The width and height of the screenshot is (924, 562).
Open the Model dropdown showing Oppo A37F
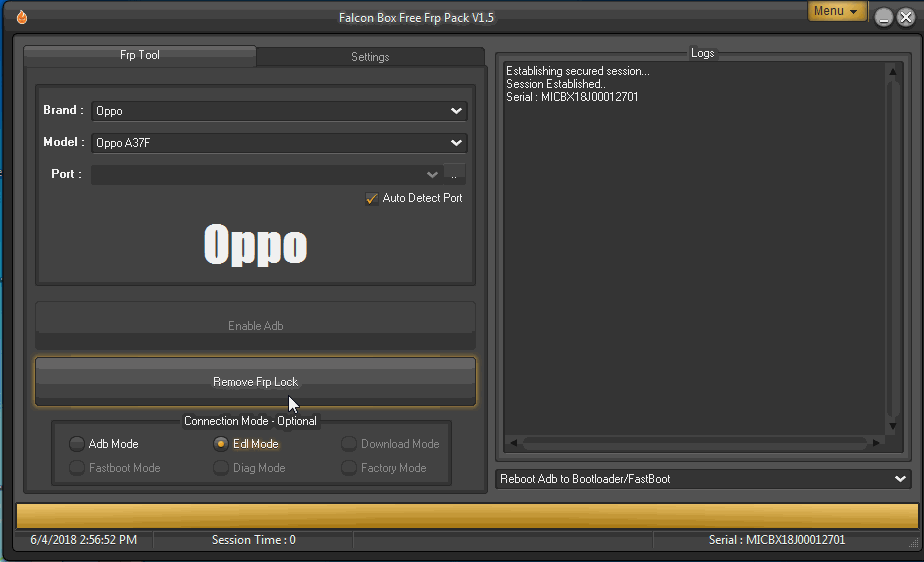(279, 143)
